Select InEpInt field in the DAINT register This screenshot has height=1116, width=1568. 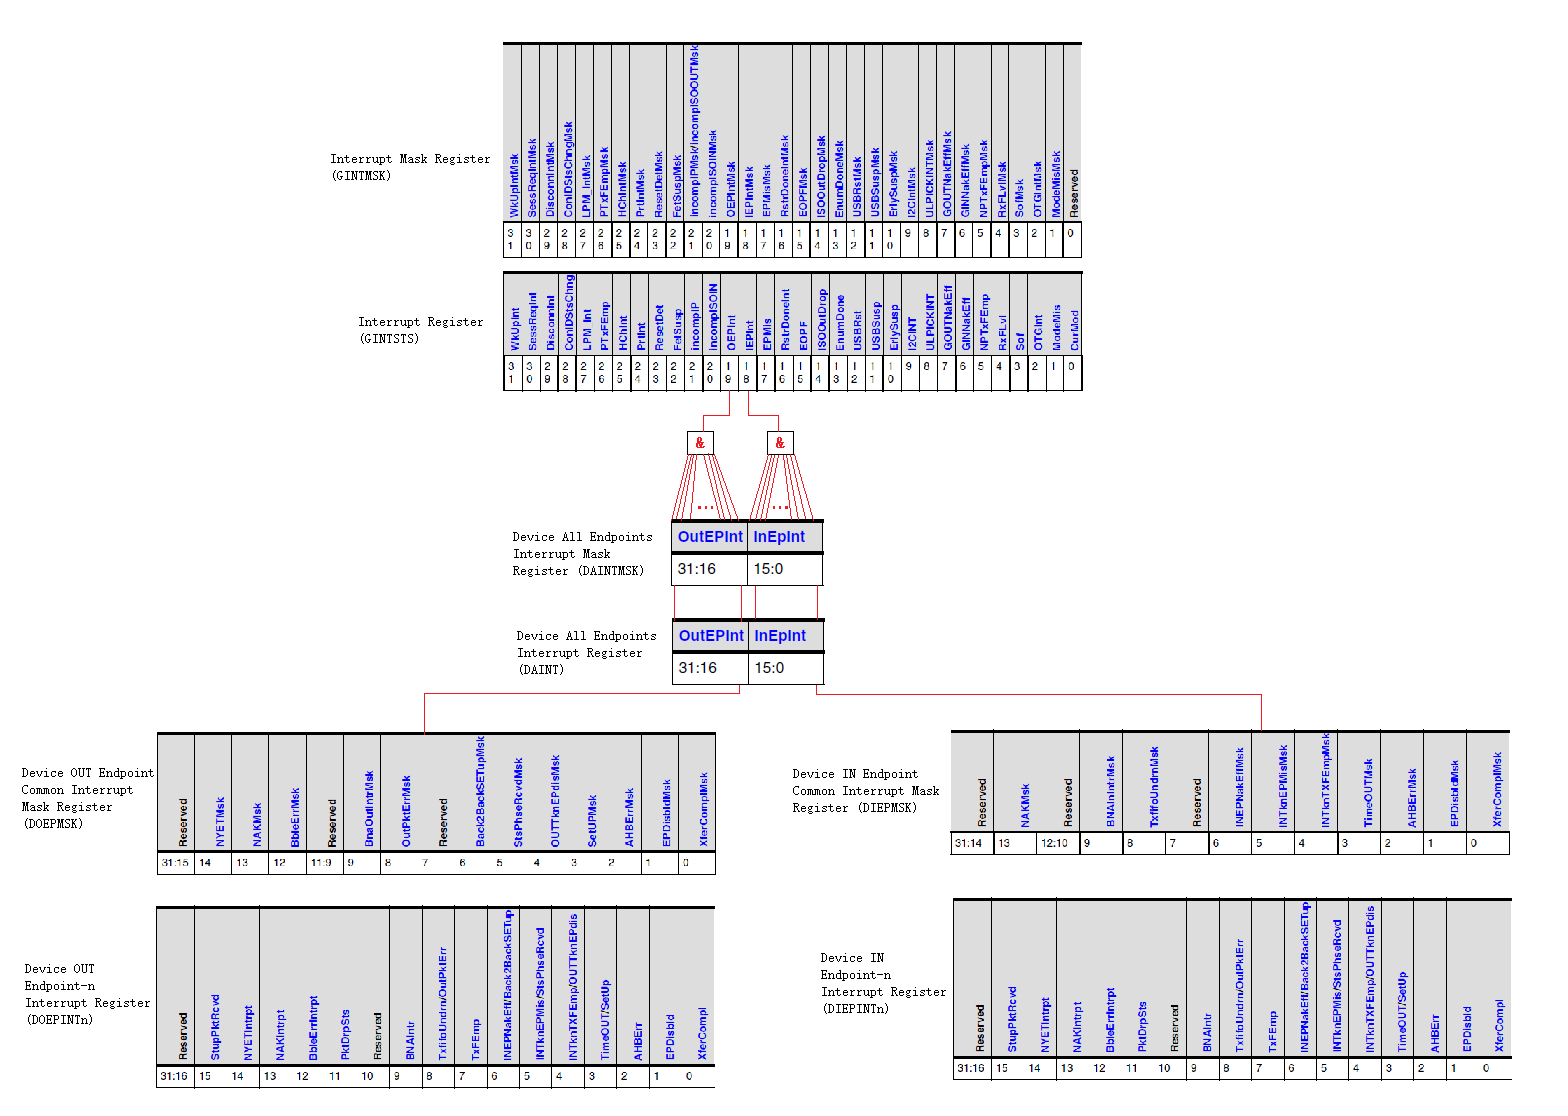pos(780,636)
